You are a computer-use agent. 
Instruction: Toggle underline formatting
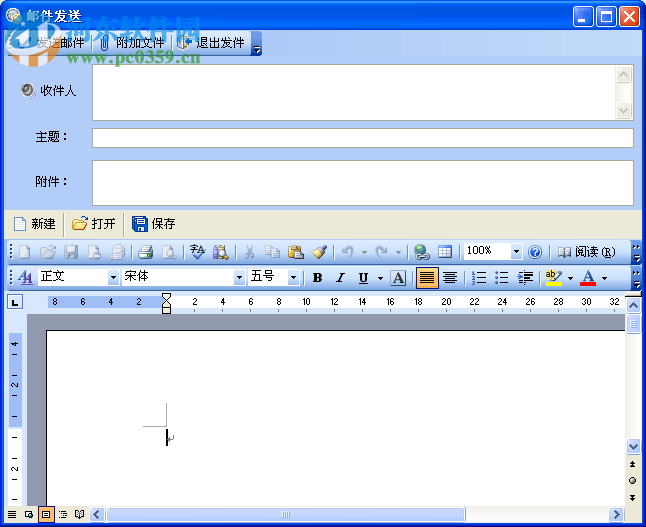point(363,278)
